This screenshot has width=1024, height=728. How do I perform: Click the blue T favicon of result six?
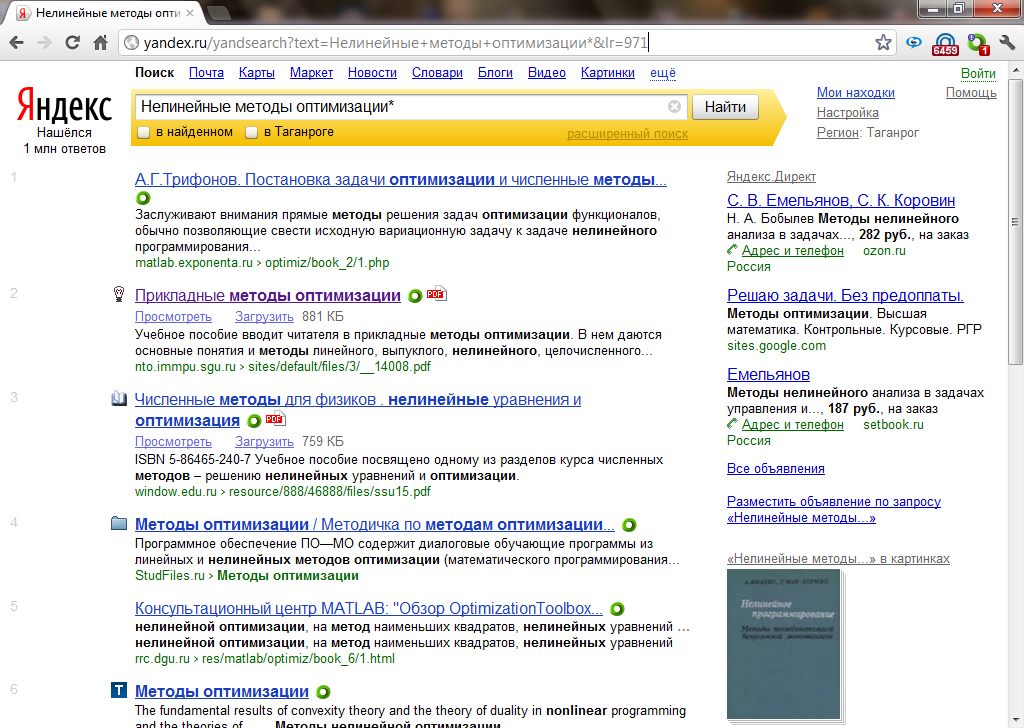click(x=119, y=690)
